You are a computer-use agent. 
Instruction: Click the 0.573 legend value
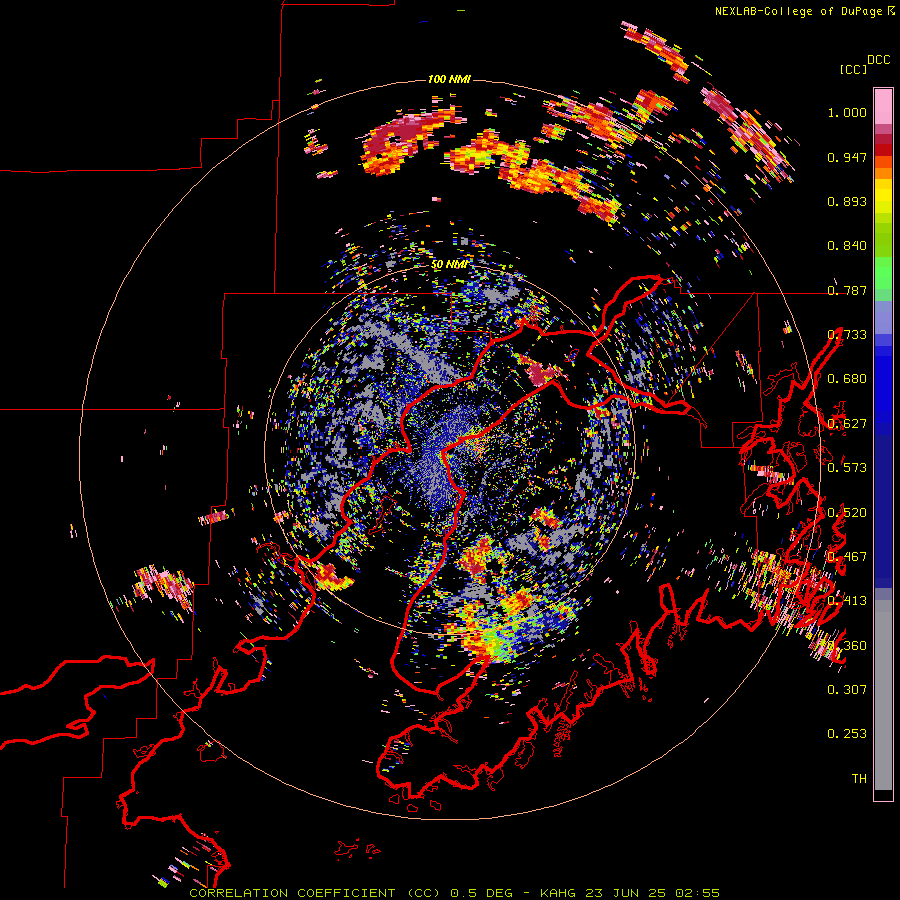click(x=847, y=468)
